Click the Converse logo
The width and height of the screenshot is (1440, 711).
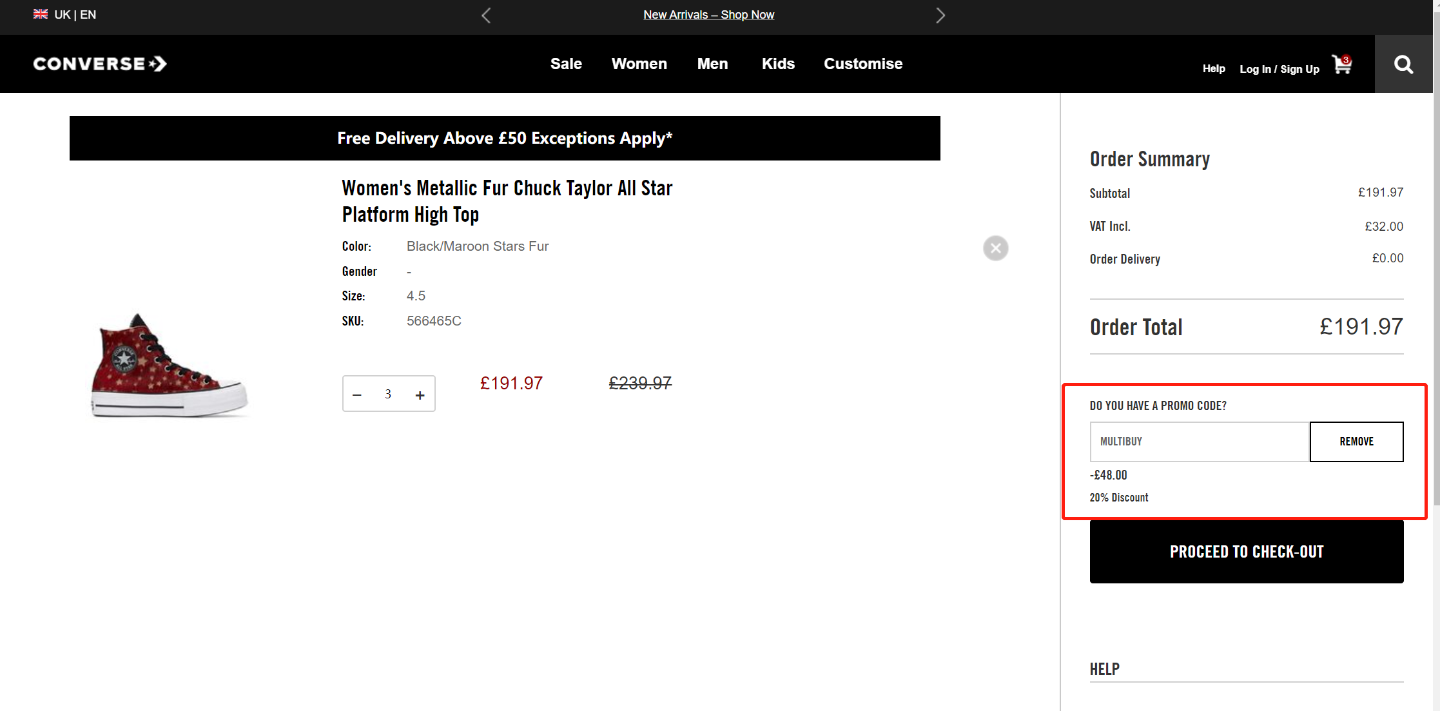(x=100, y=64)
